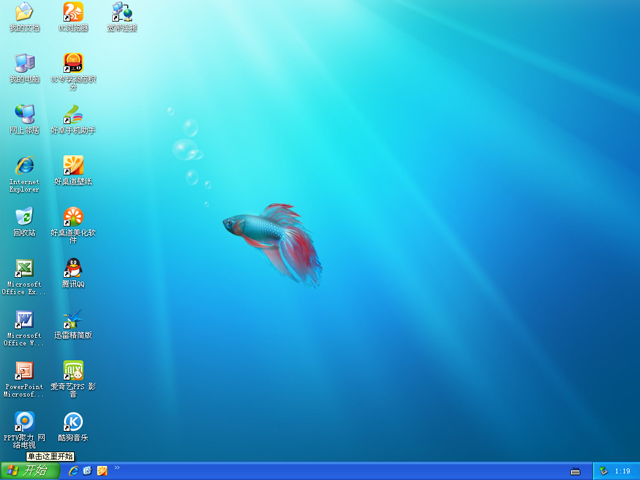
Task: Open the My Documents folder icon
Action: (24, 13)
